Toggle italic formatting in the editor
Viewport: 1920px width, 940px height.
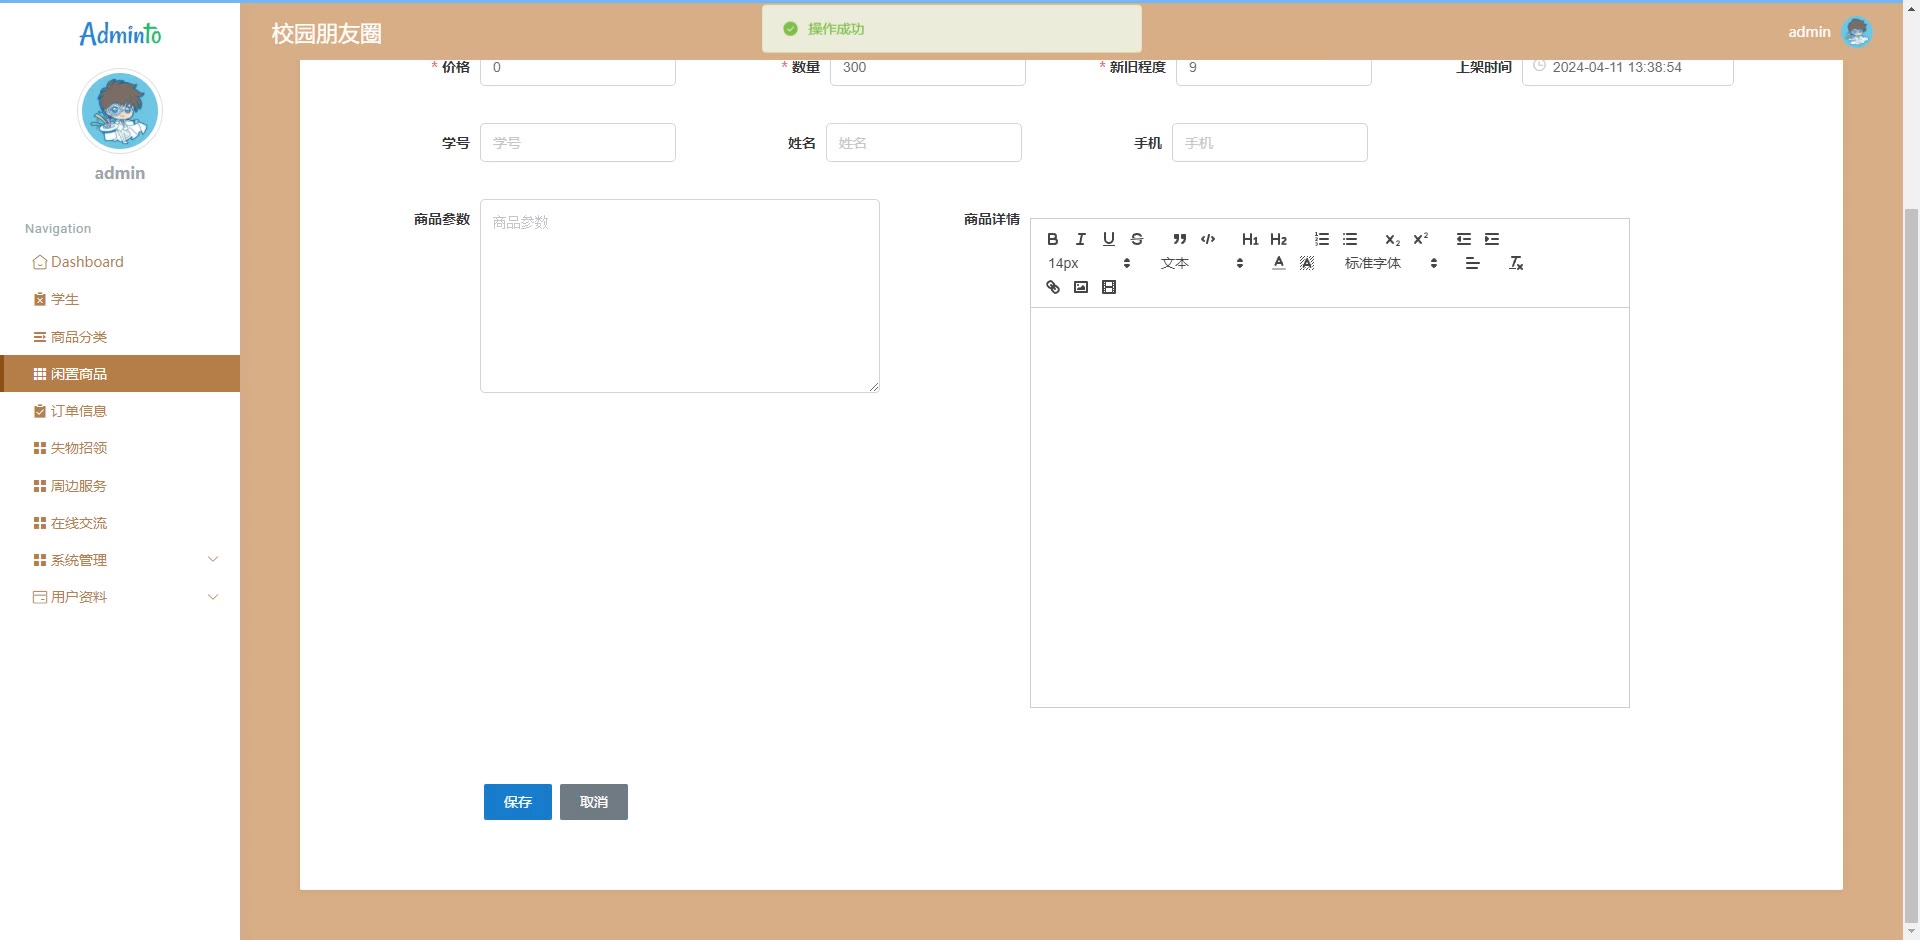(x=1080, y=239)
